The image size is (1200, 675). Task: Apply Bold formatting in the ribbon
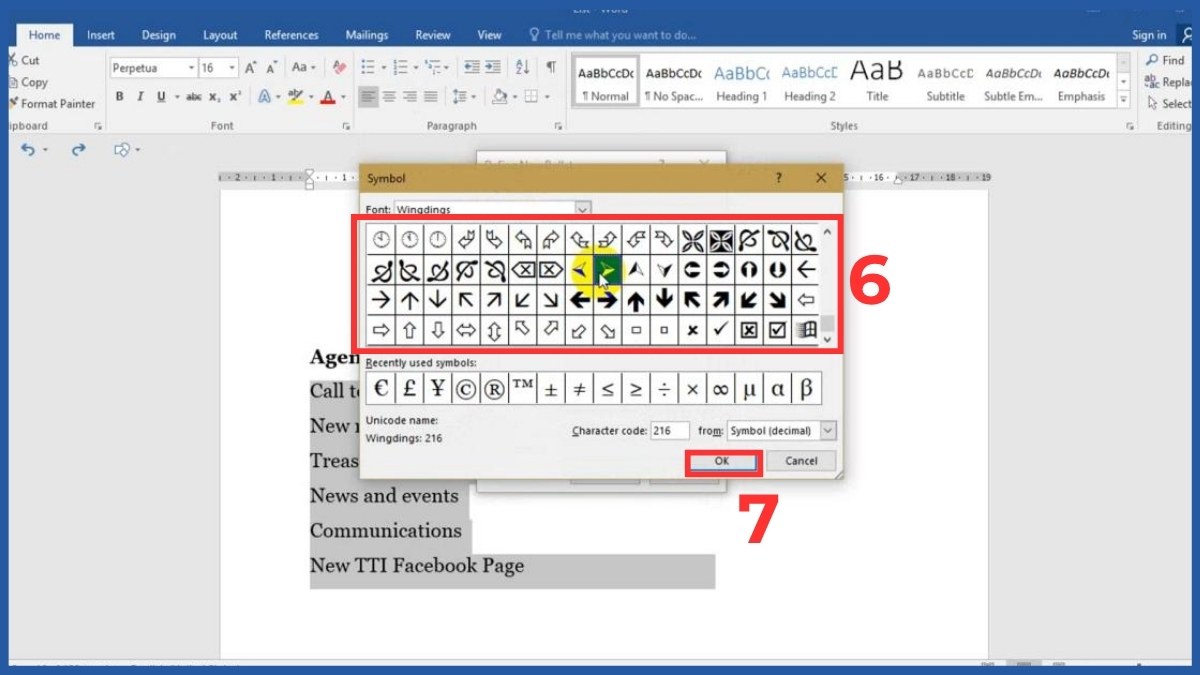point(119,97)
